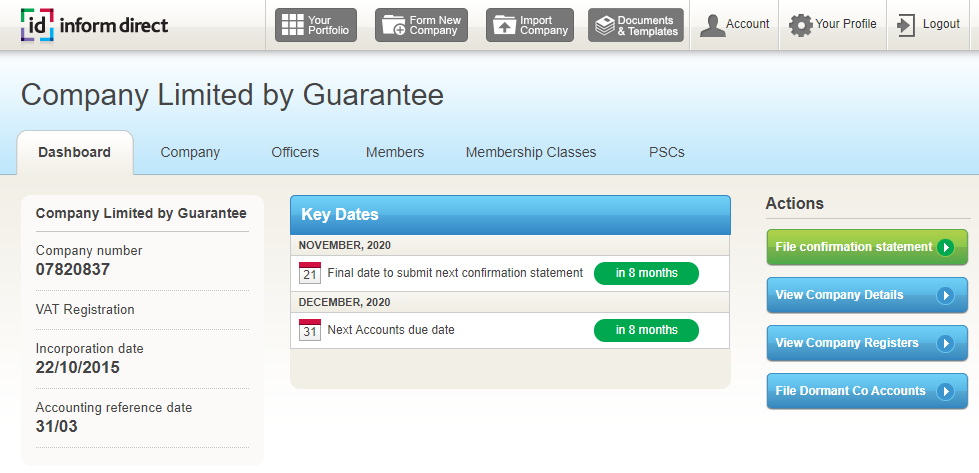Image resolution: width=979 pixels, height=473 pixels.
Task: Click the November 21 calendar icon
Action: [x=310, y=273]
